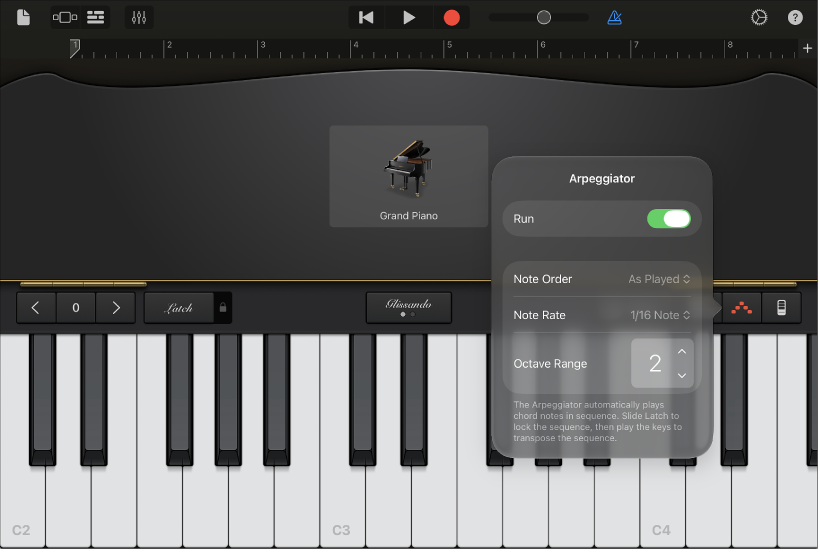The height and width of the screenshot is (552, 820).
Task: Click bar 3 on the ruler
Action: (263, 45)
